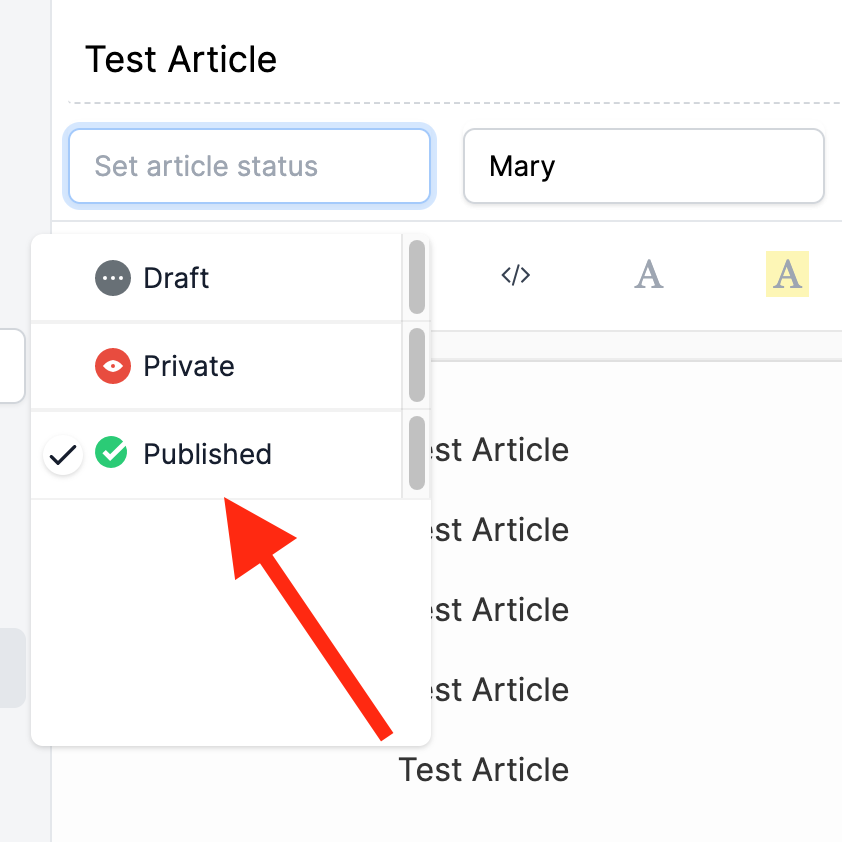
Task: Click the partially visible left sidebar box
Action: point(12,366)
